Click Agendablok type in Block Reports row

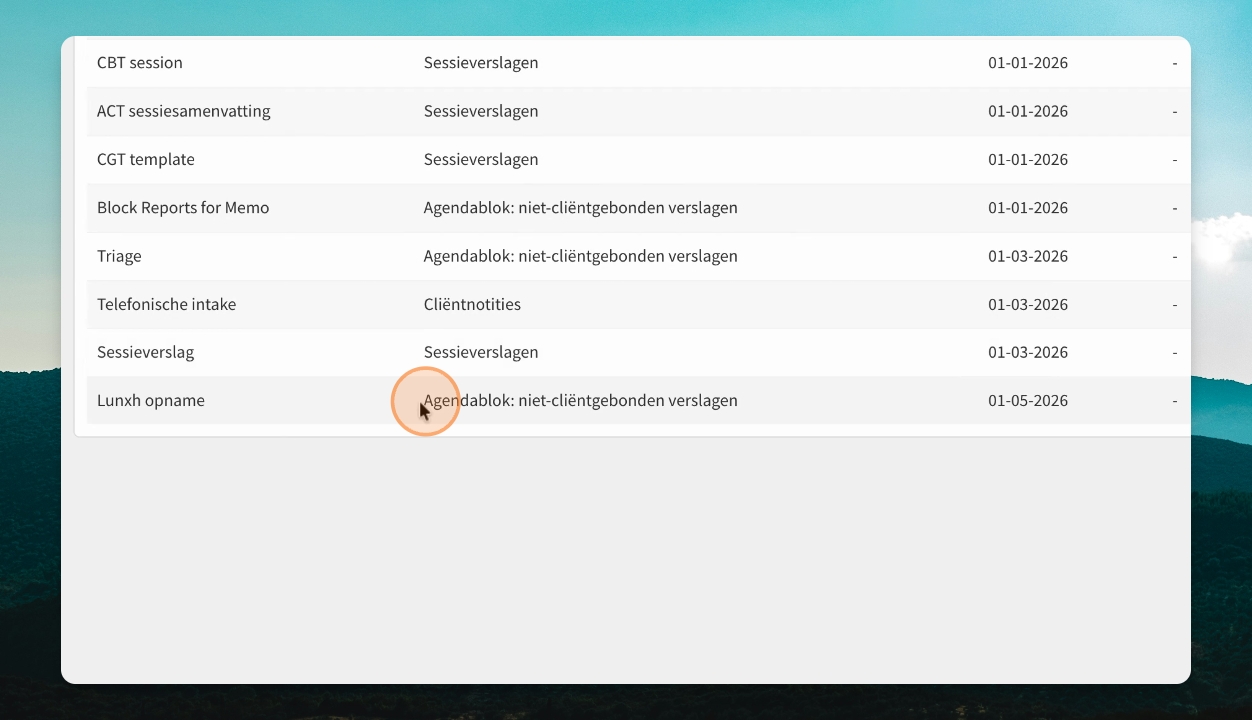(581, 208)
